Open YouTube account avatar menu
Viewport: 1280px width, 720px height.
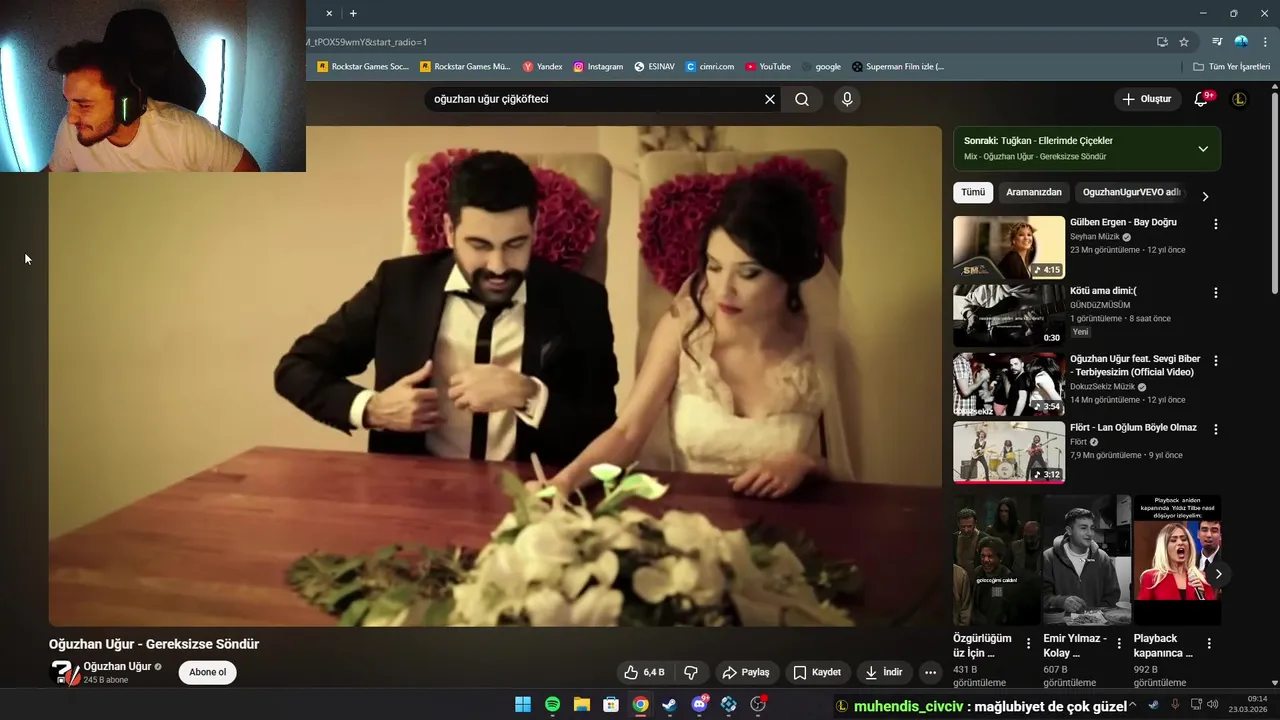tap(1239, 99)
